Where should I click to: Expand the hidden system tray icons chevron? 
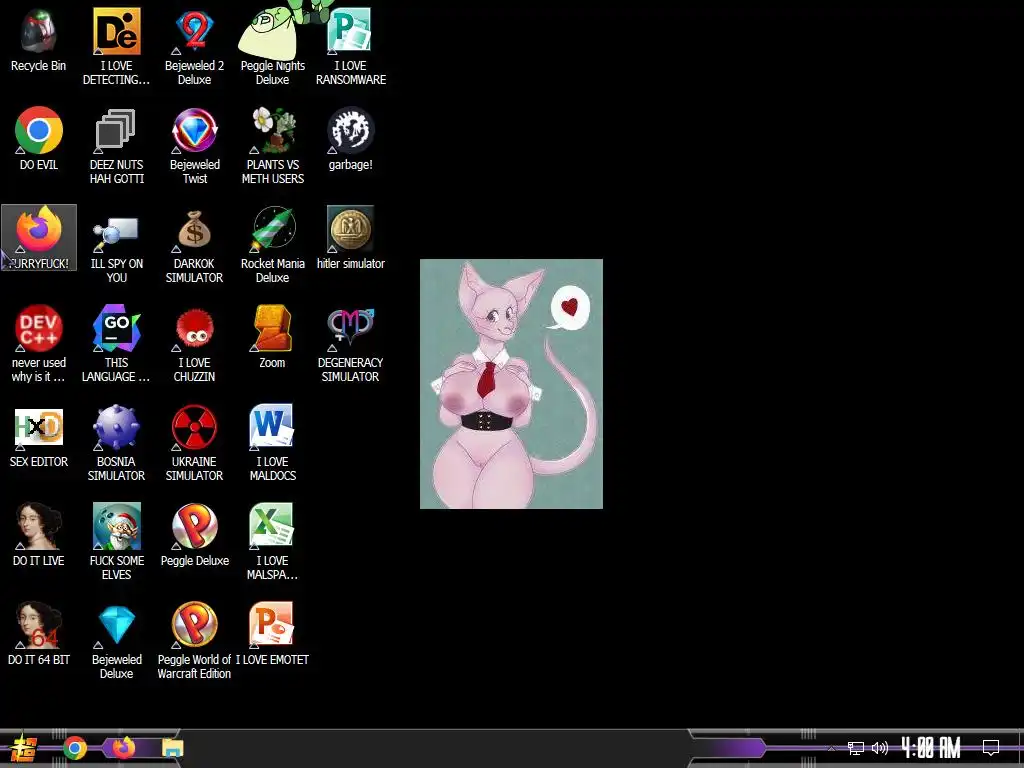831,748
